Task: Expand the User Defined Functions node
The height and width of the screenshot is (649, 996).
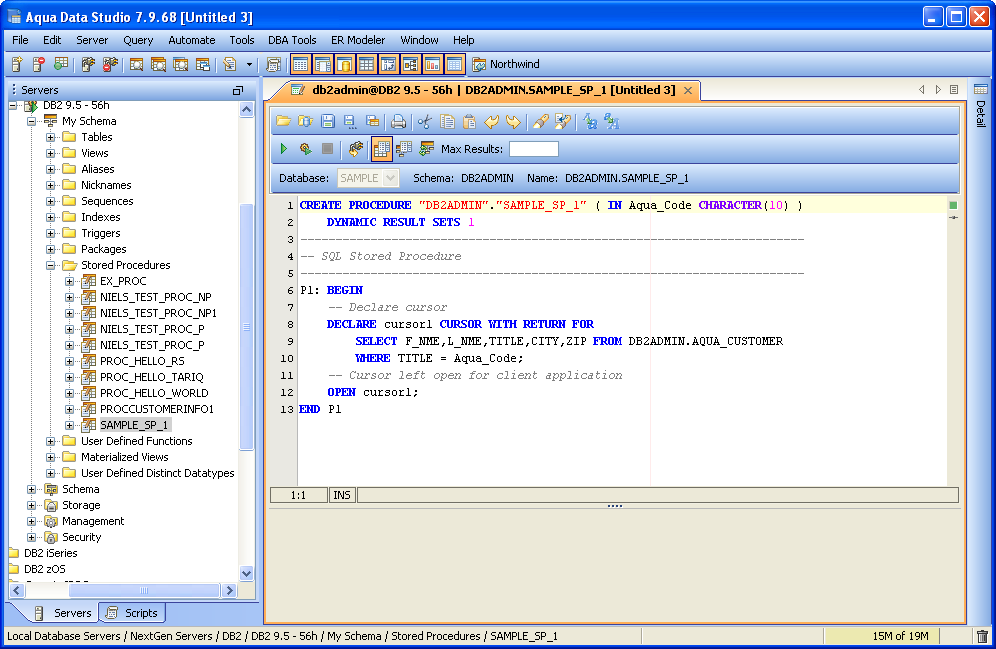Action: coord(51,441)
